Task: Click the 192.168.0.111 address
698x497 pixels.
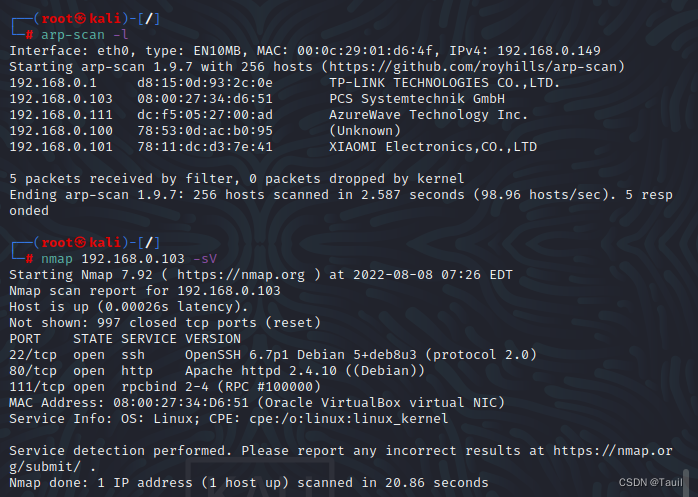Action: (x=55, y=115)
